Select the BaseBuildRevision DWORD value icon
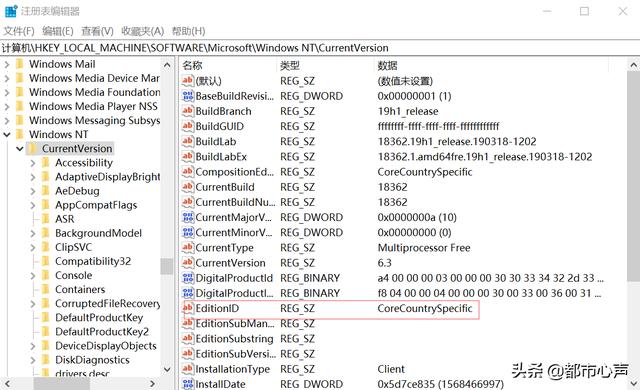 188,96
